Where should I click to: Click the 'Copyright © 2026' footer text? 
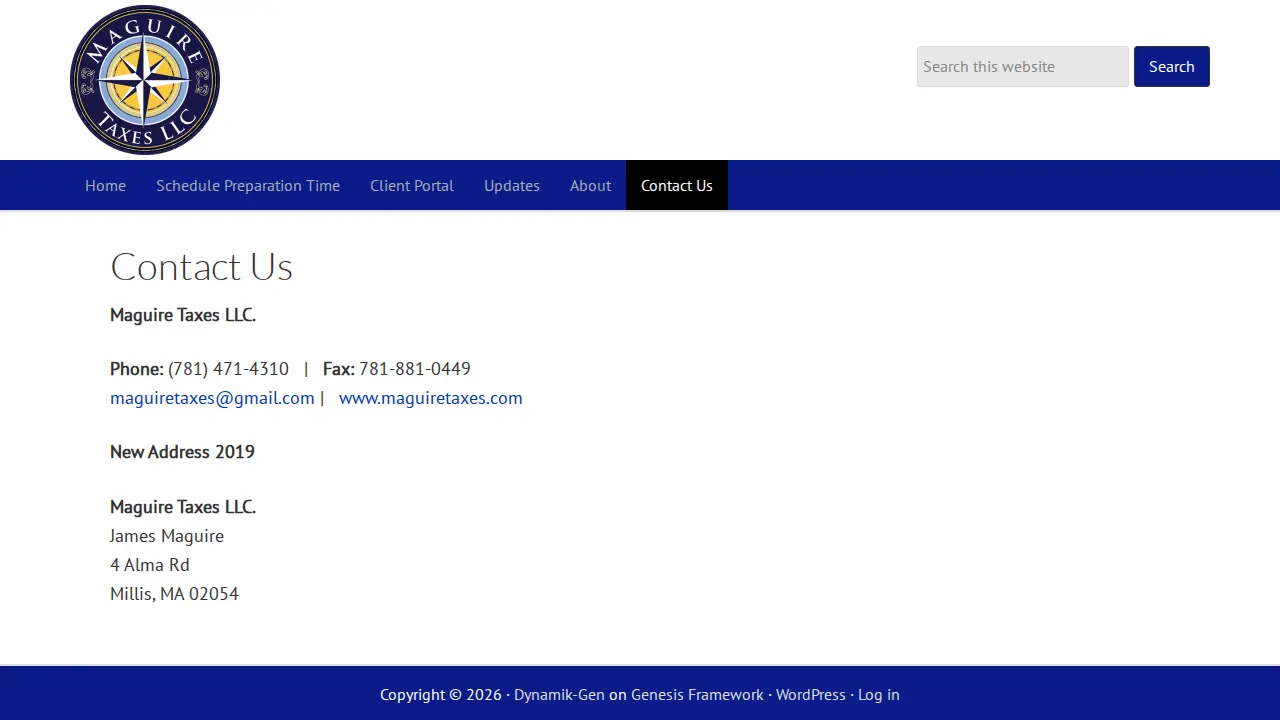[441, 695]
